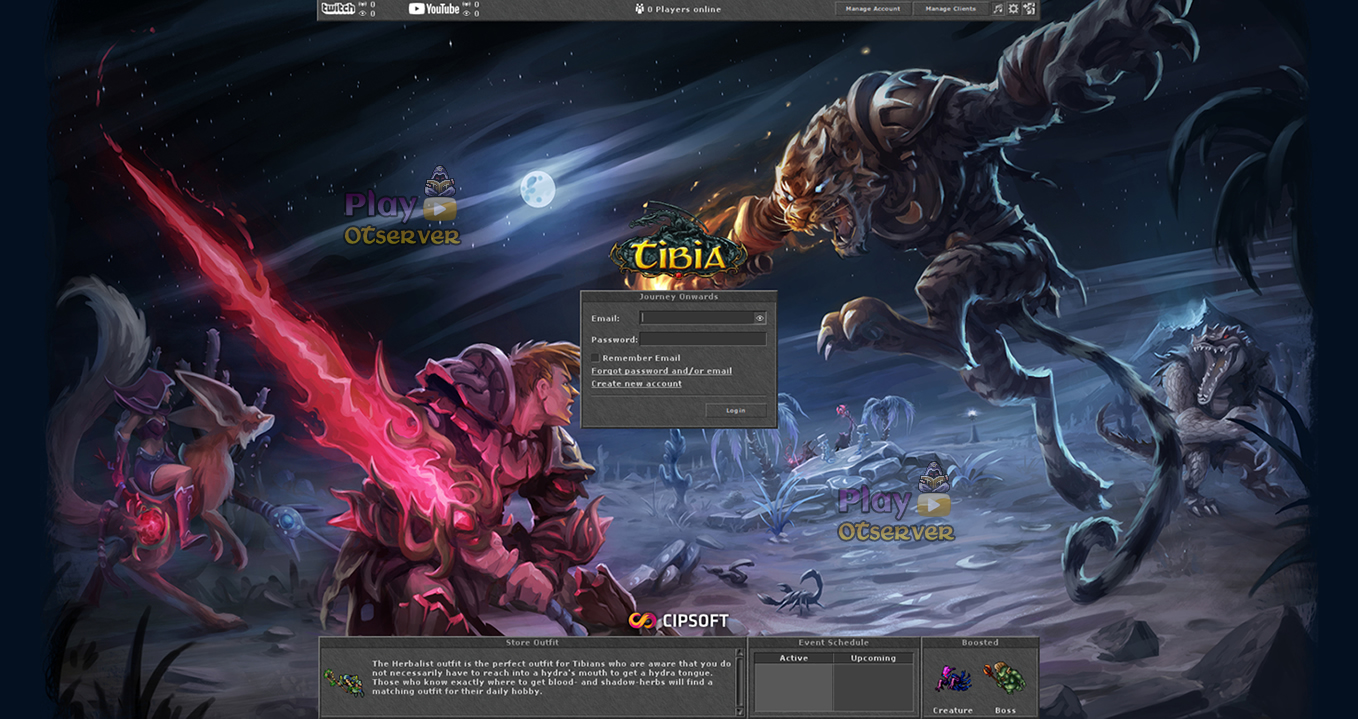
Task: Switch to the Active events column
Action: click(794, 658)
